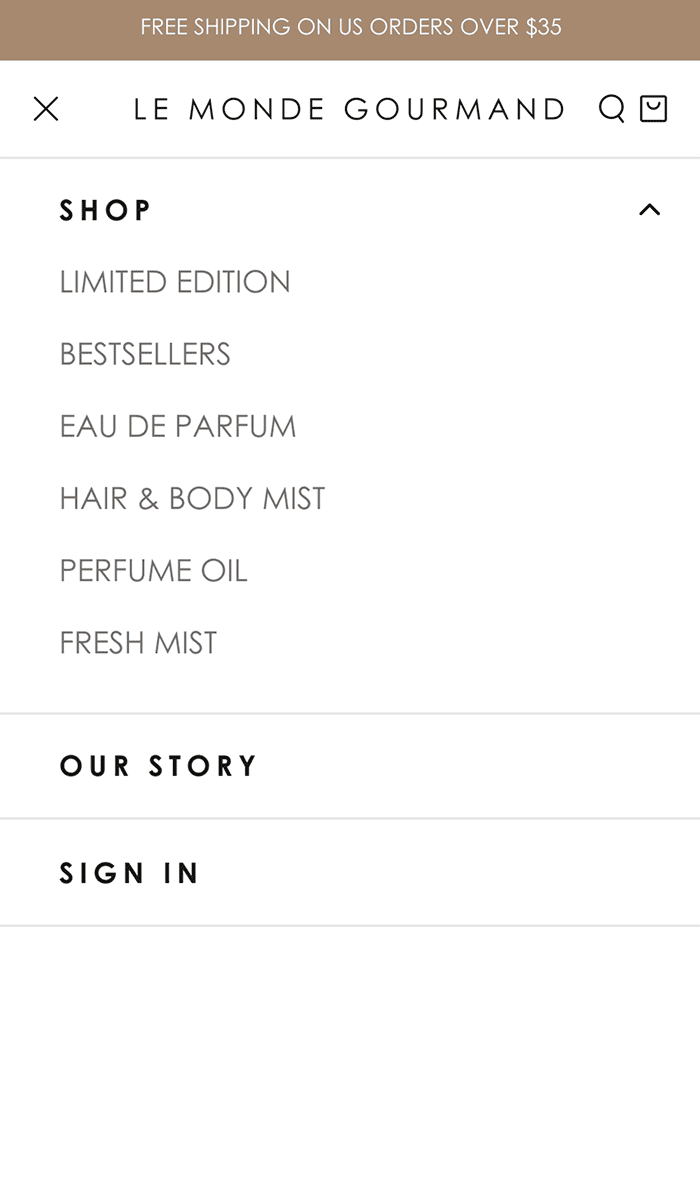Search products with the header magnifying glass

pos(611,108)
